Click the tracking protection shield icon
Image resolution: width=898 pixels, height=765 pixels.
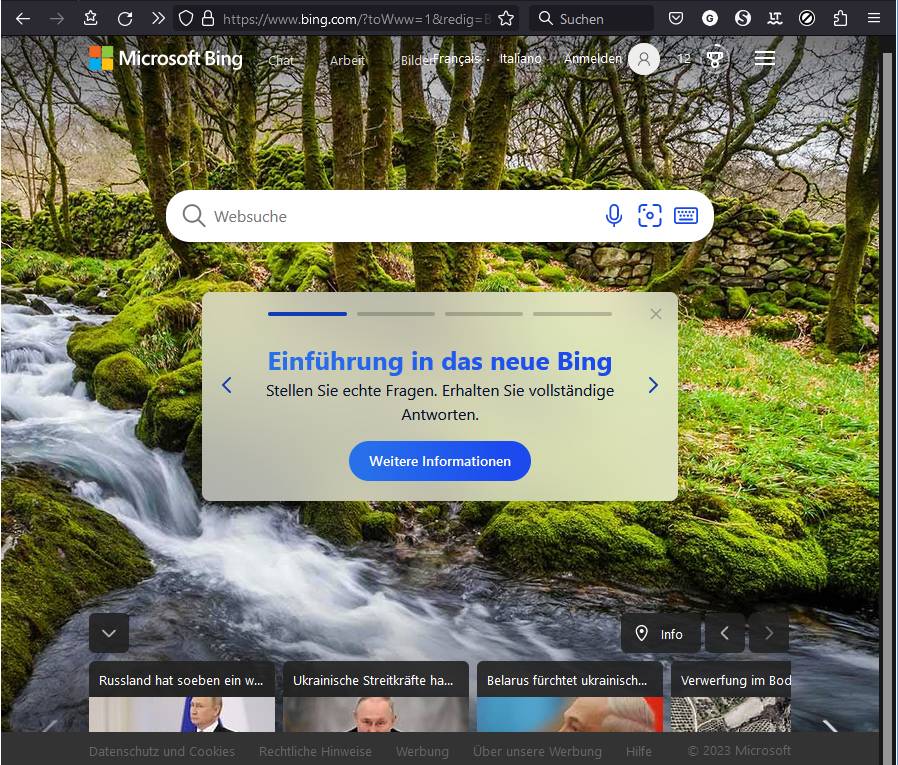pyautogui.click(x=184, y=17)
